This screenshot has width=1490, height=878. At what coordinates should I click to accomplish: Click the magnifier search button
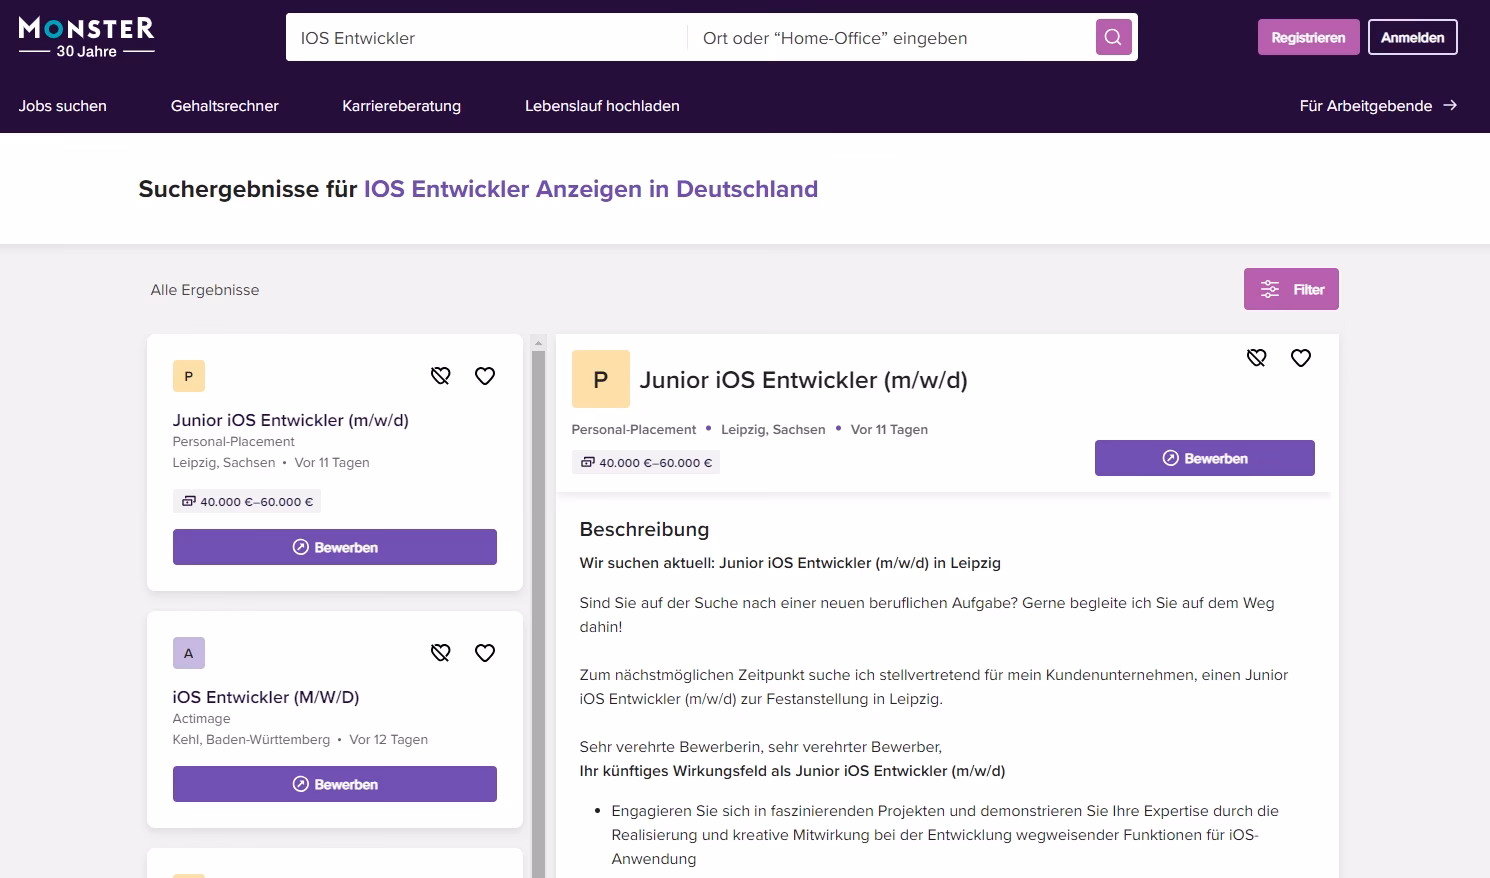coord(1113,38)
